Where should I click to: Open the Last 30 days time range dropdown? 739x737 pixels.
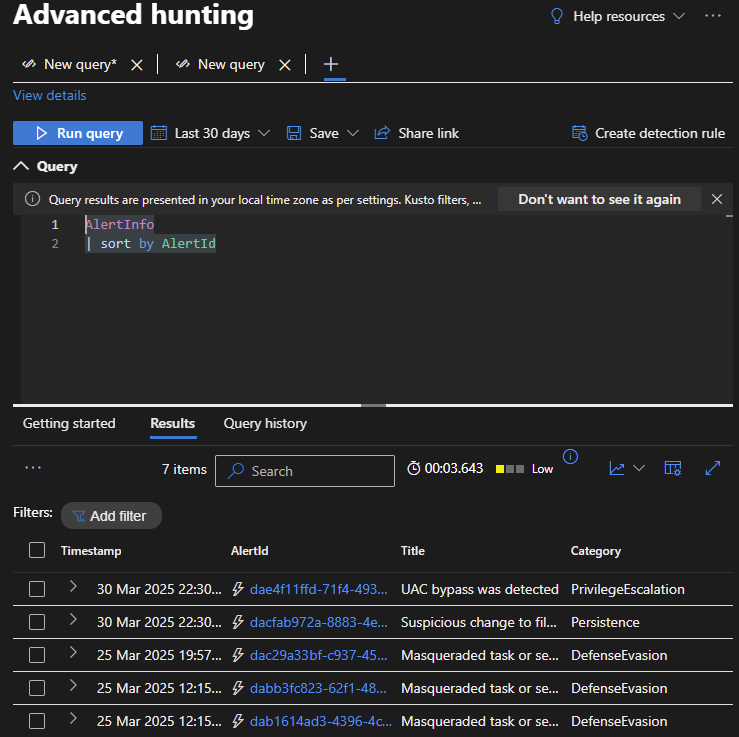(211, 133)
